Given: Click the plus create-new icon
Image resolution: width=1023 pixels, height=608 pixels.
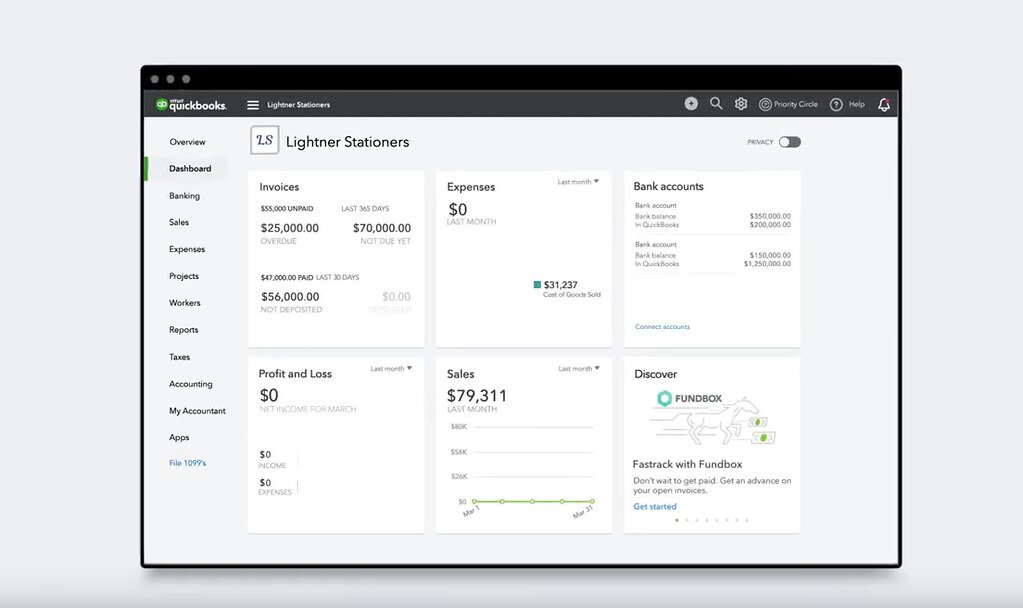Looking at the screenshot, I should click(691, 104).
